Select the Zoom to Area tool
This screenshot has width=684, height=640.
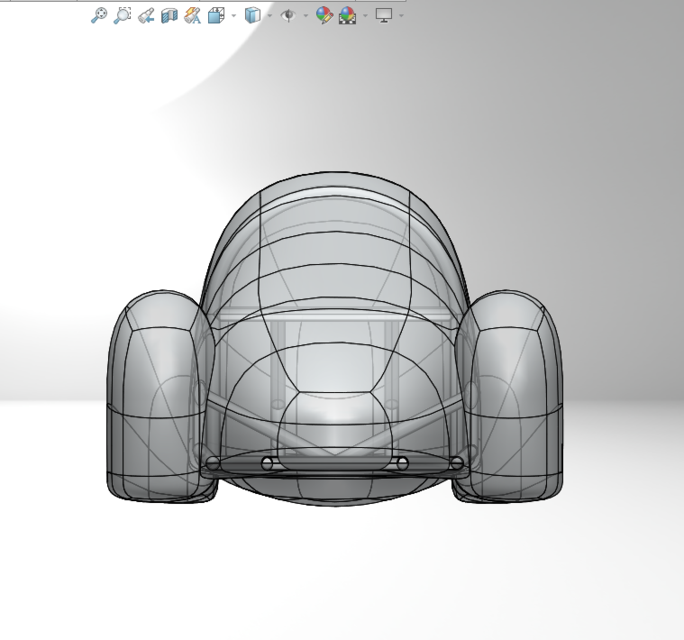point(122,15)
